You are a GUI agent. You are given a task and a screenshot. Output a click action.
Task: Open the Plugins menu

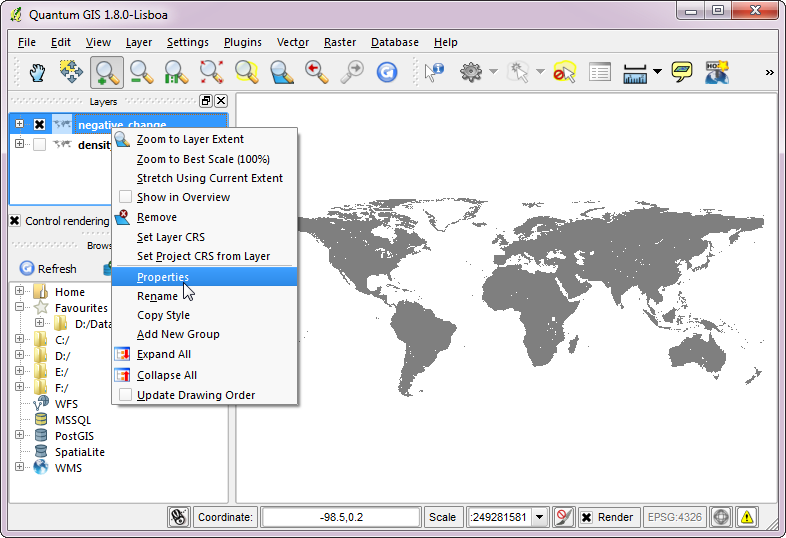pyautogui.click(x=243, y=43)
